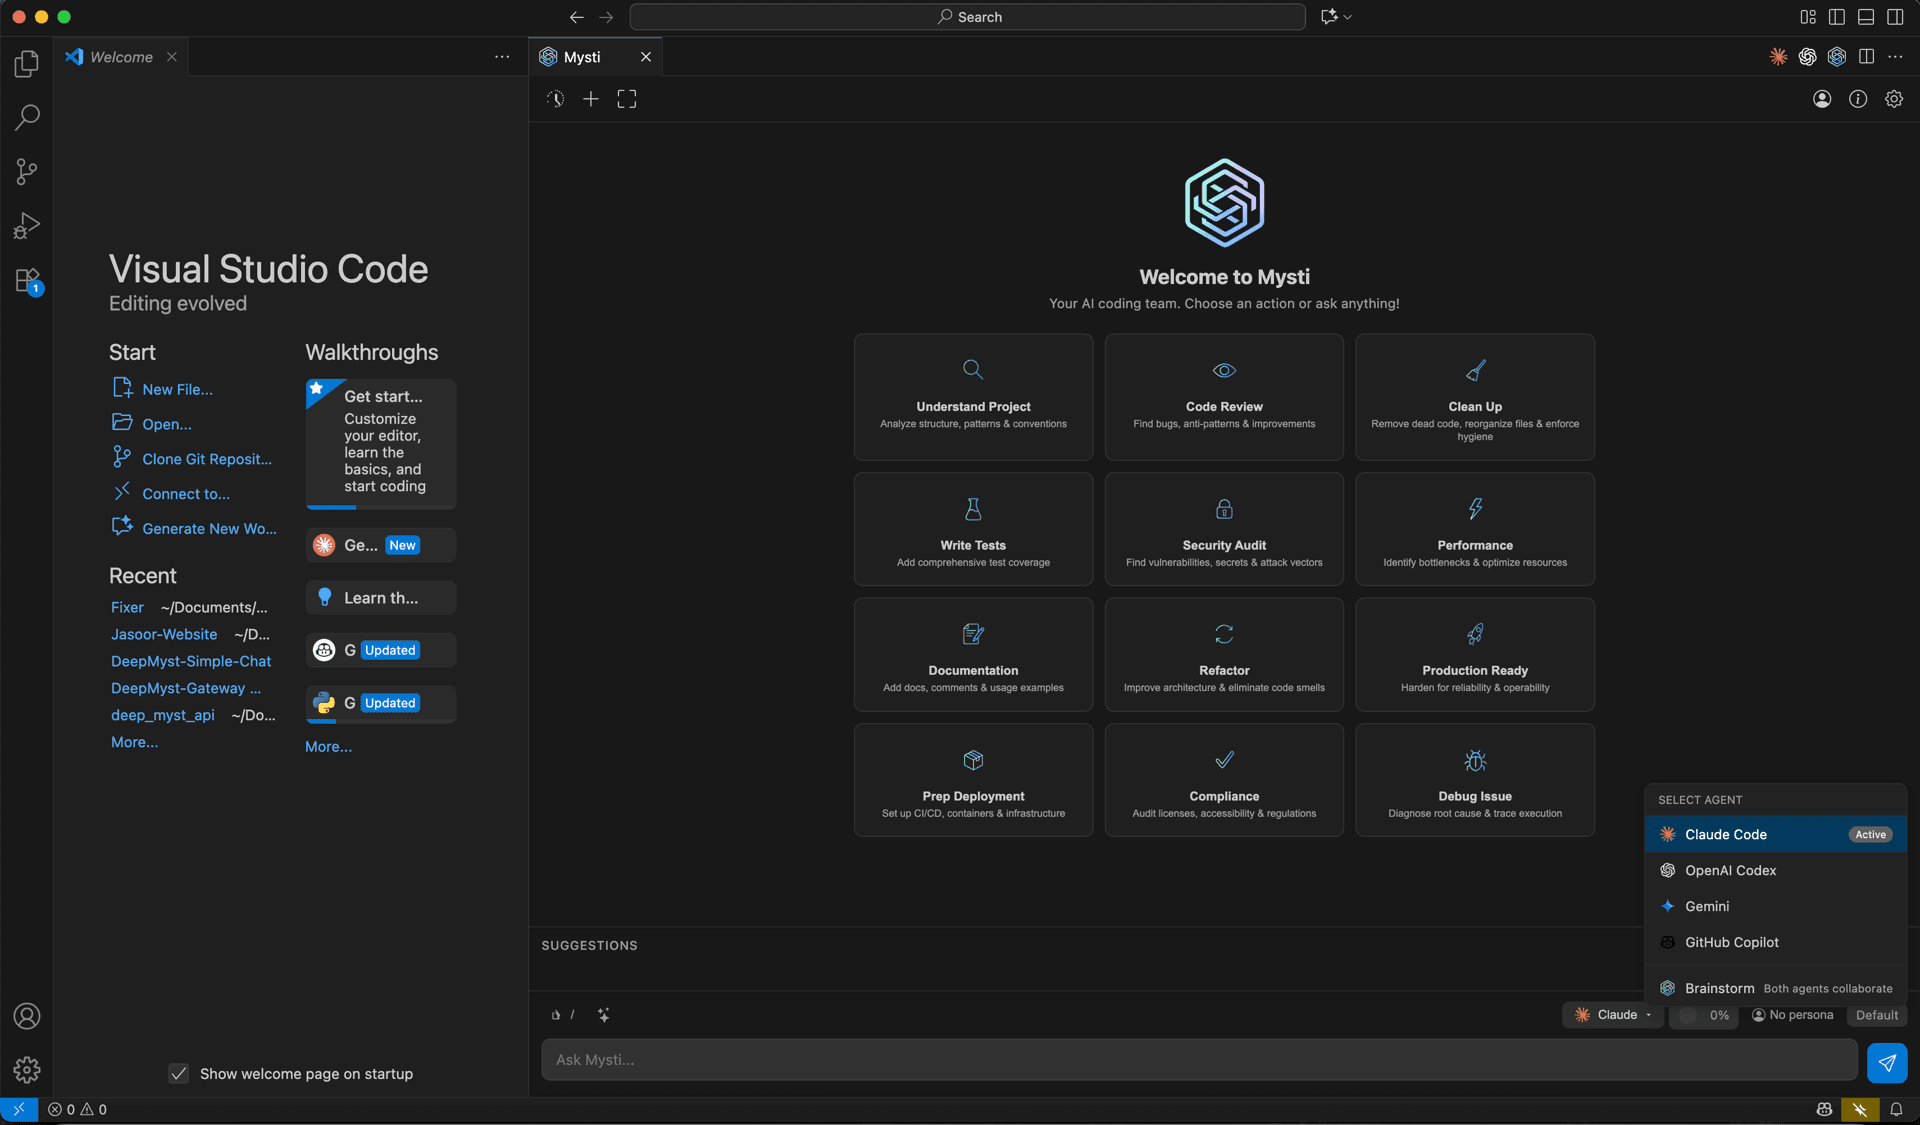Expand the Claude agent selector dropdown

(x=1613, y=1015)
